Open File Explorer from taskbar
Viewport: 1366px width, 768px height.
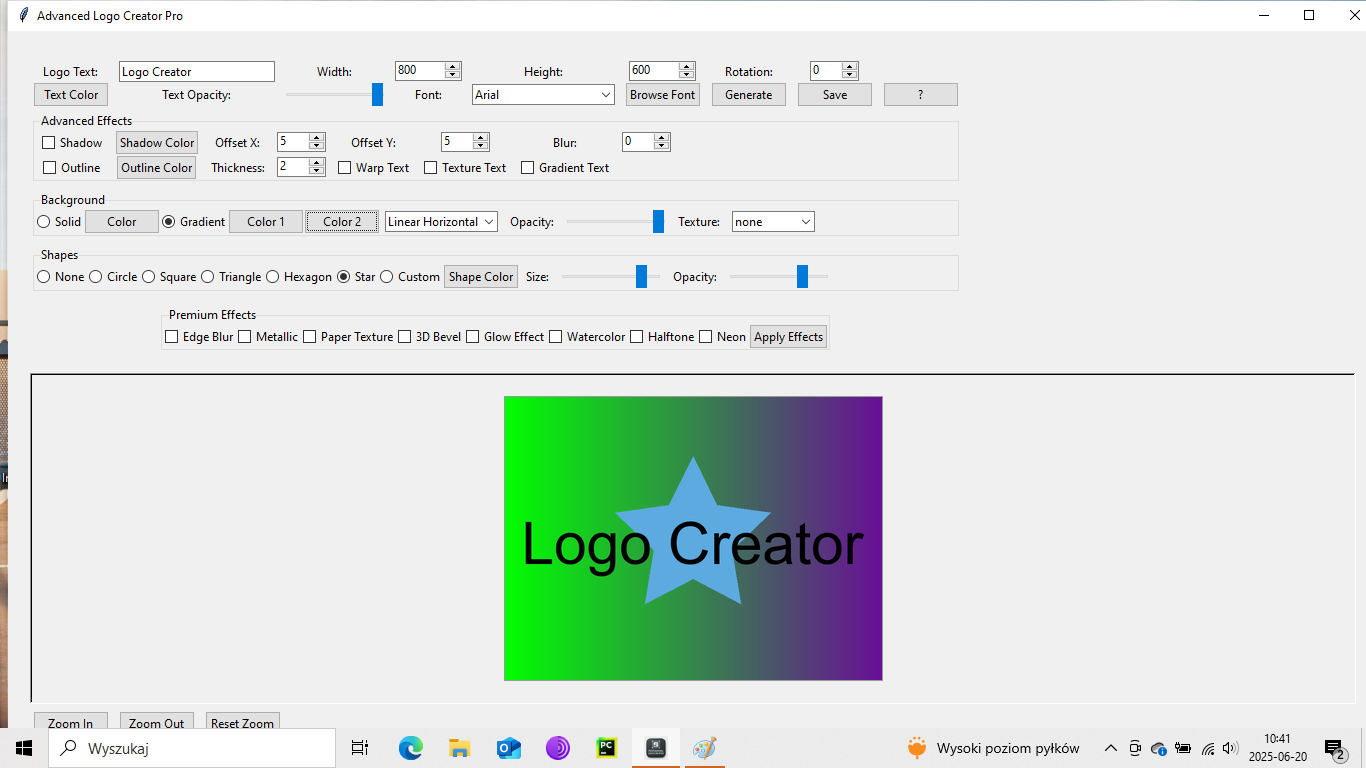(x=459, y=748)
